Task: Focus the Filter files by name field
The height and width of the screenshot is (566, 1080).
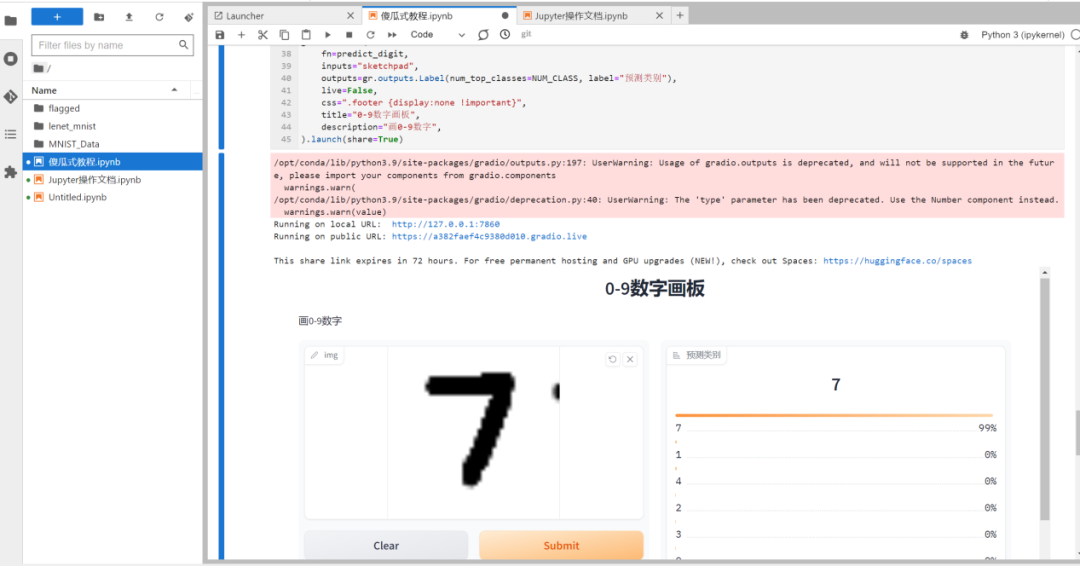Action: [x=112, y=45]
